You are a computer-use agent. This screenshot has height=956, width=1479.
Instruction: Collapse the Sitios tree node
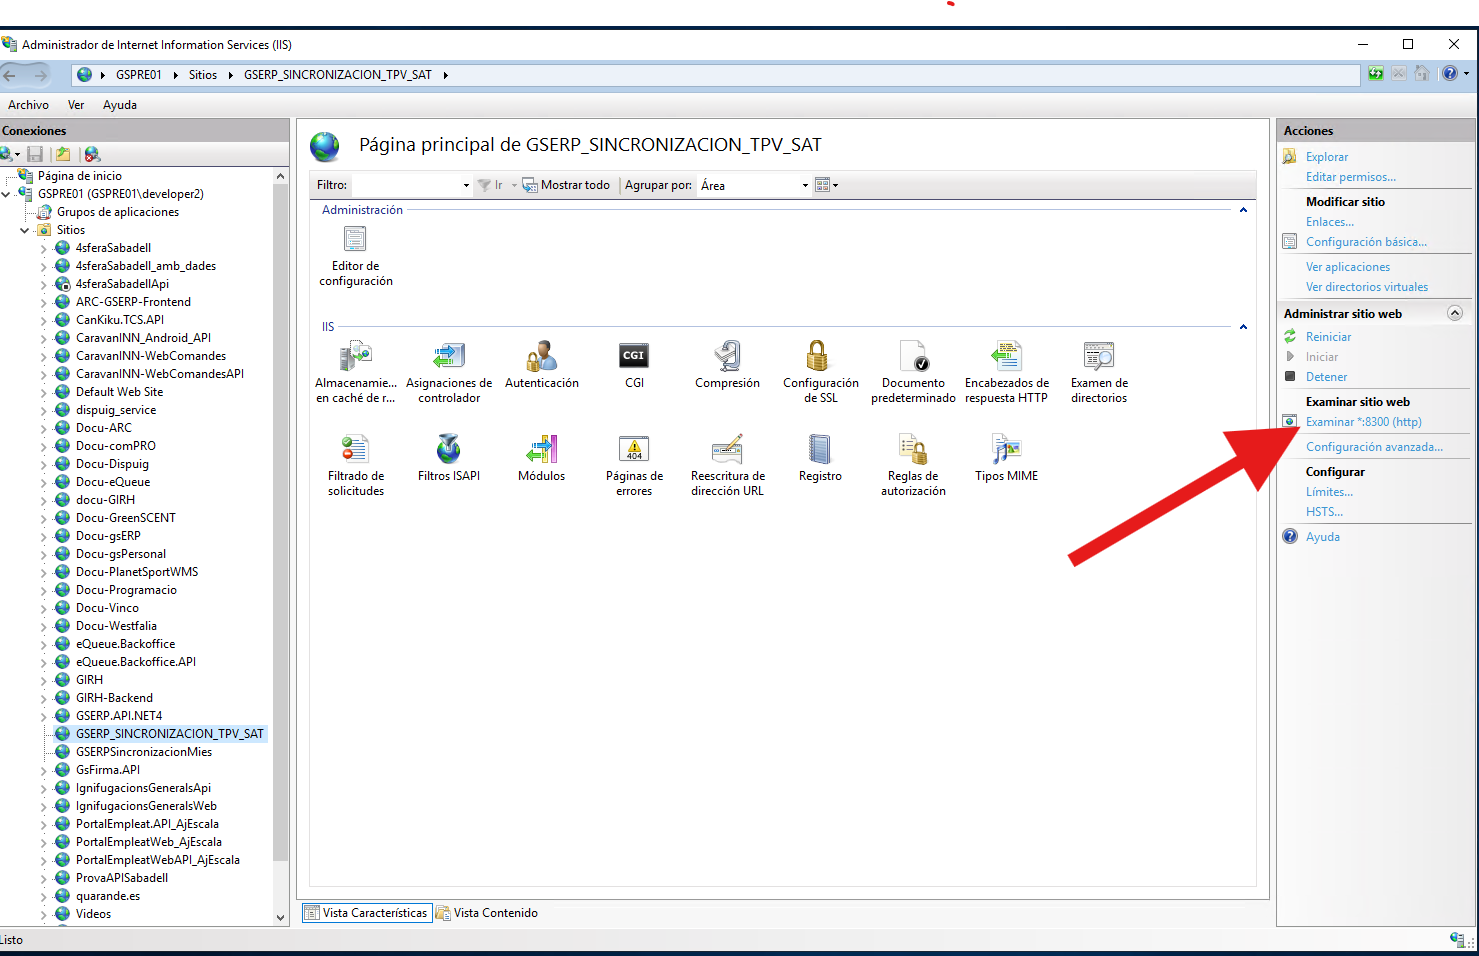pyautogui.click(x=25, y=230)
